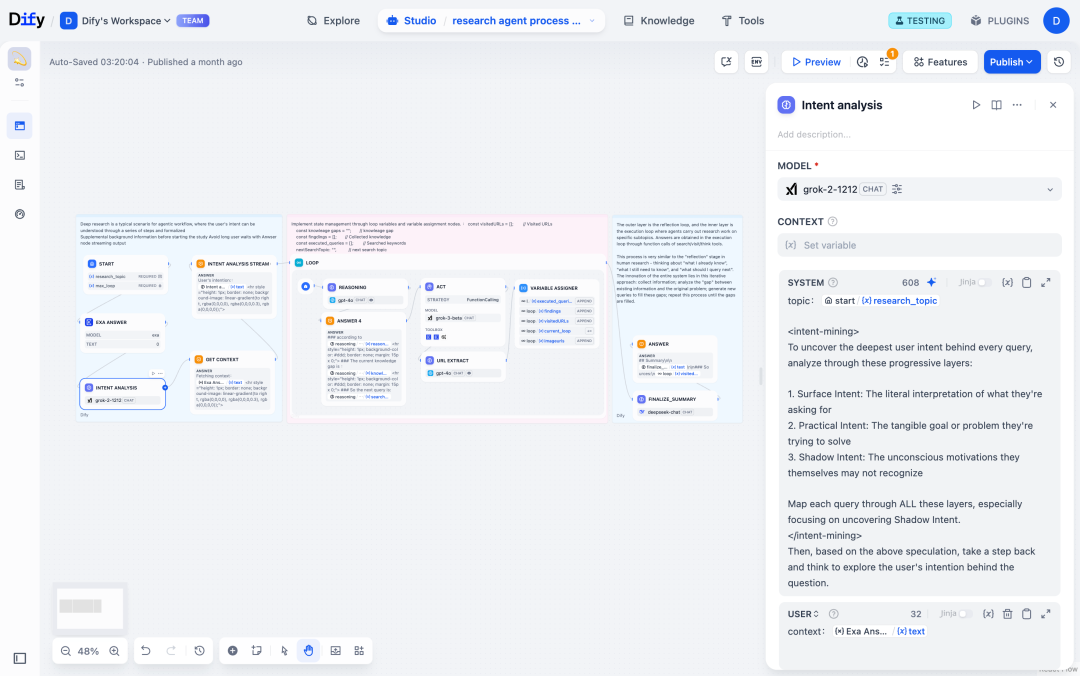Click the Preview button
The width and height of the screenshot is (1080, 676).
point(816,62)
